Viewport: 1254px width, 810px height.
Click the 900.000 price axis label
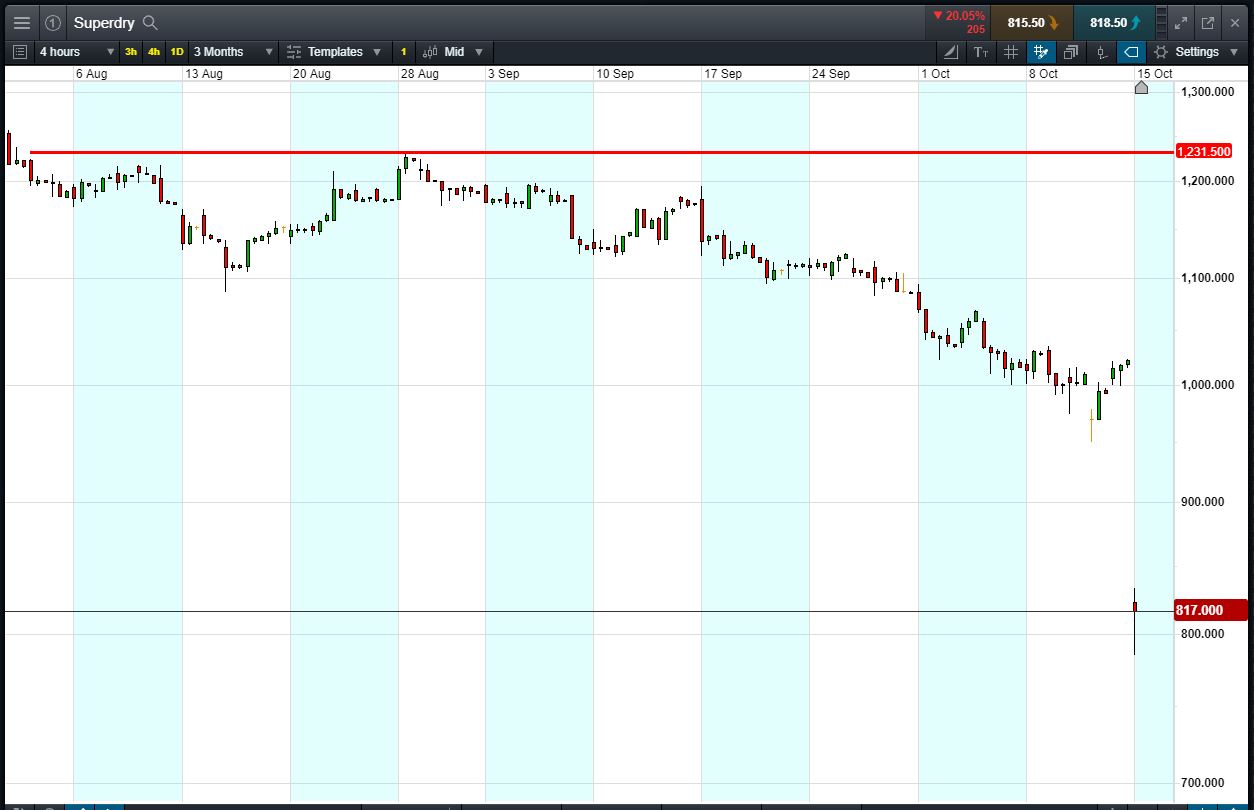(x=1203, y=502)
